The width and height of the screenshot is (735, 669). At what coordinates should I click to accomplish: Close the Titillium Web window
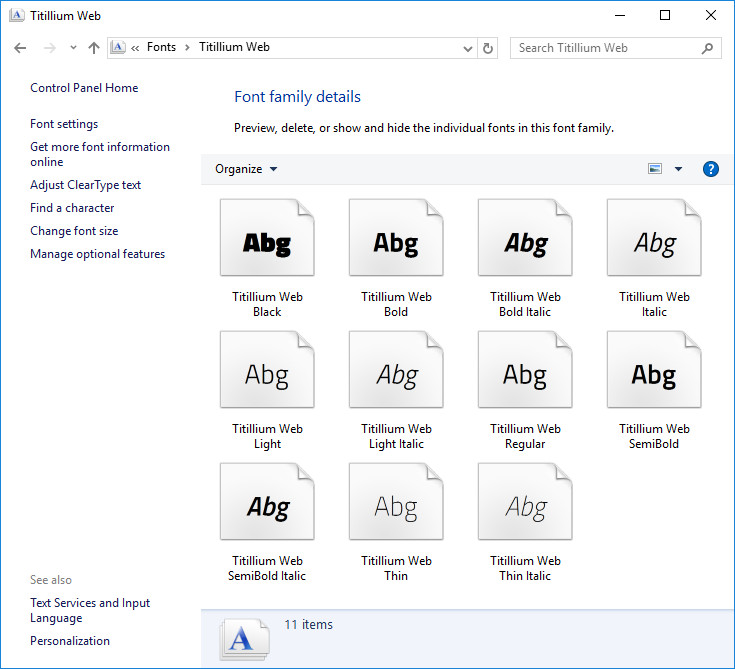click(711, 15)
